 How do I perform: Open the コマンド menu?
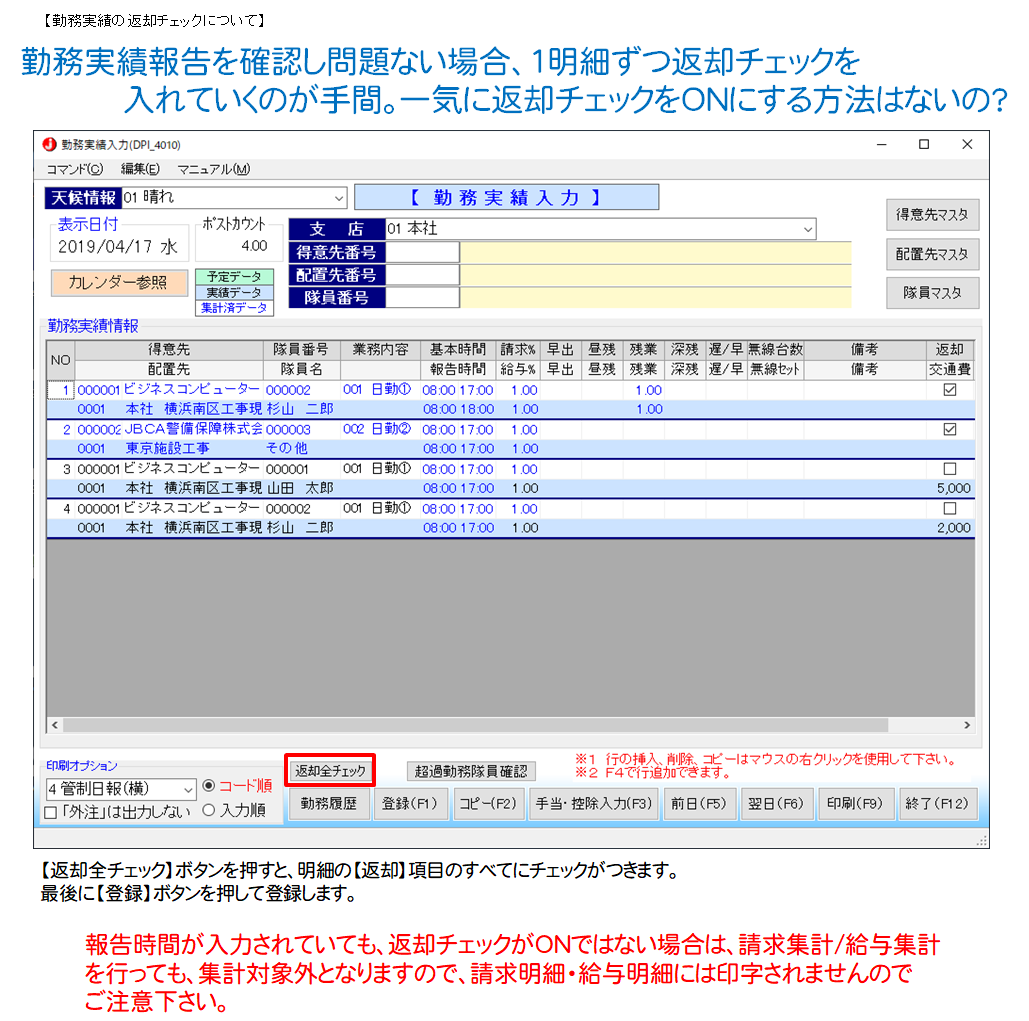[75, 169]
